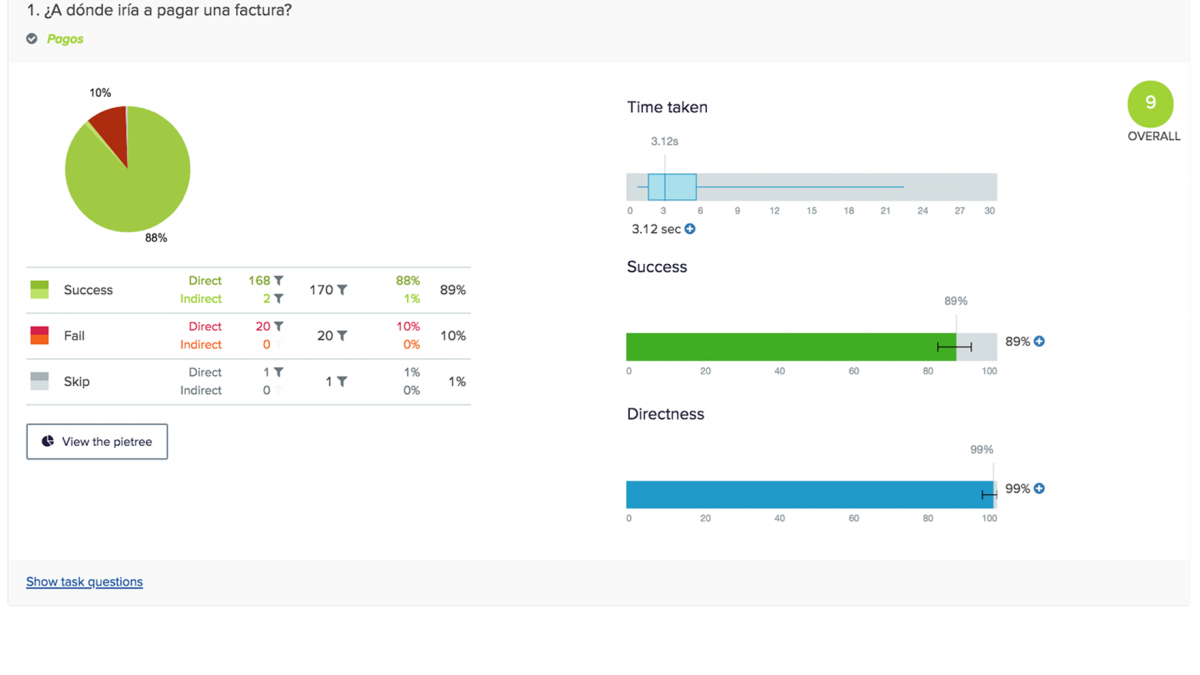Click the filter icon next to Fail Direct 20
Screen dimensions: 1200x675
[x=279, y=327]
